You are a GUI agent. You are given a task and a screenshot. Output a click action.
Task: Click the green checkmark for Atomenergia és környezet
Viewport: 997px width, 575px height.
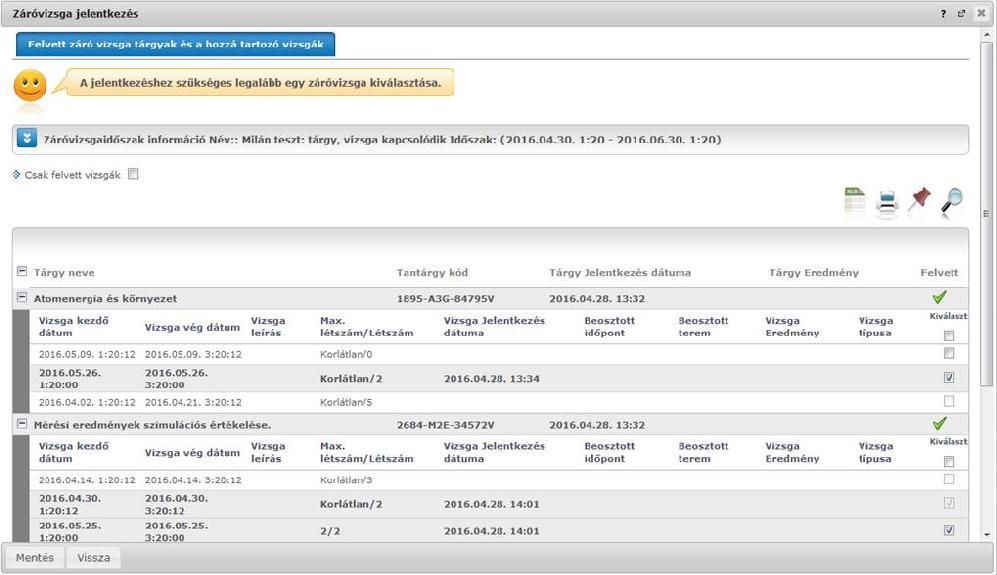(939, 297)
